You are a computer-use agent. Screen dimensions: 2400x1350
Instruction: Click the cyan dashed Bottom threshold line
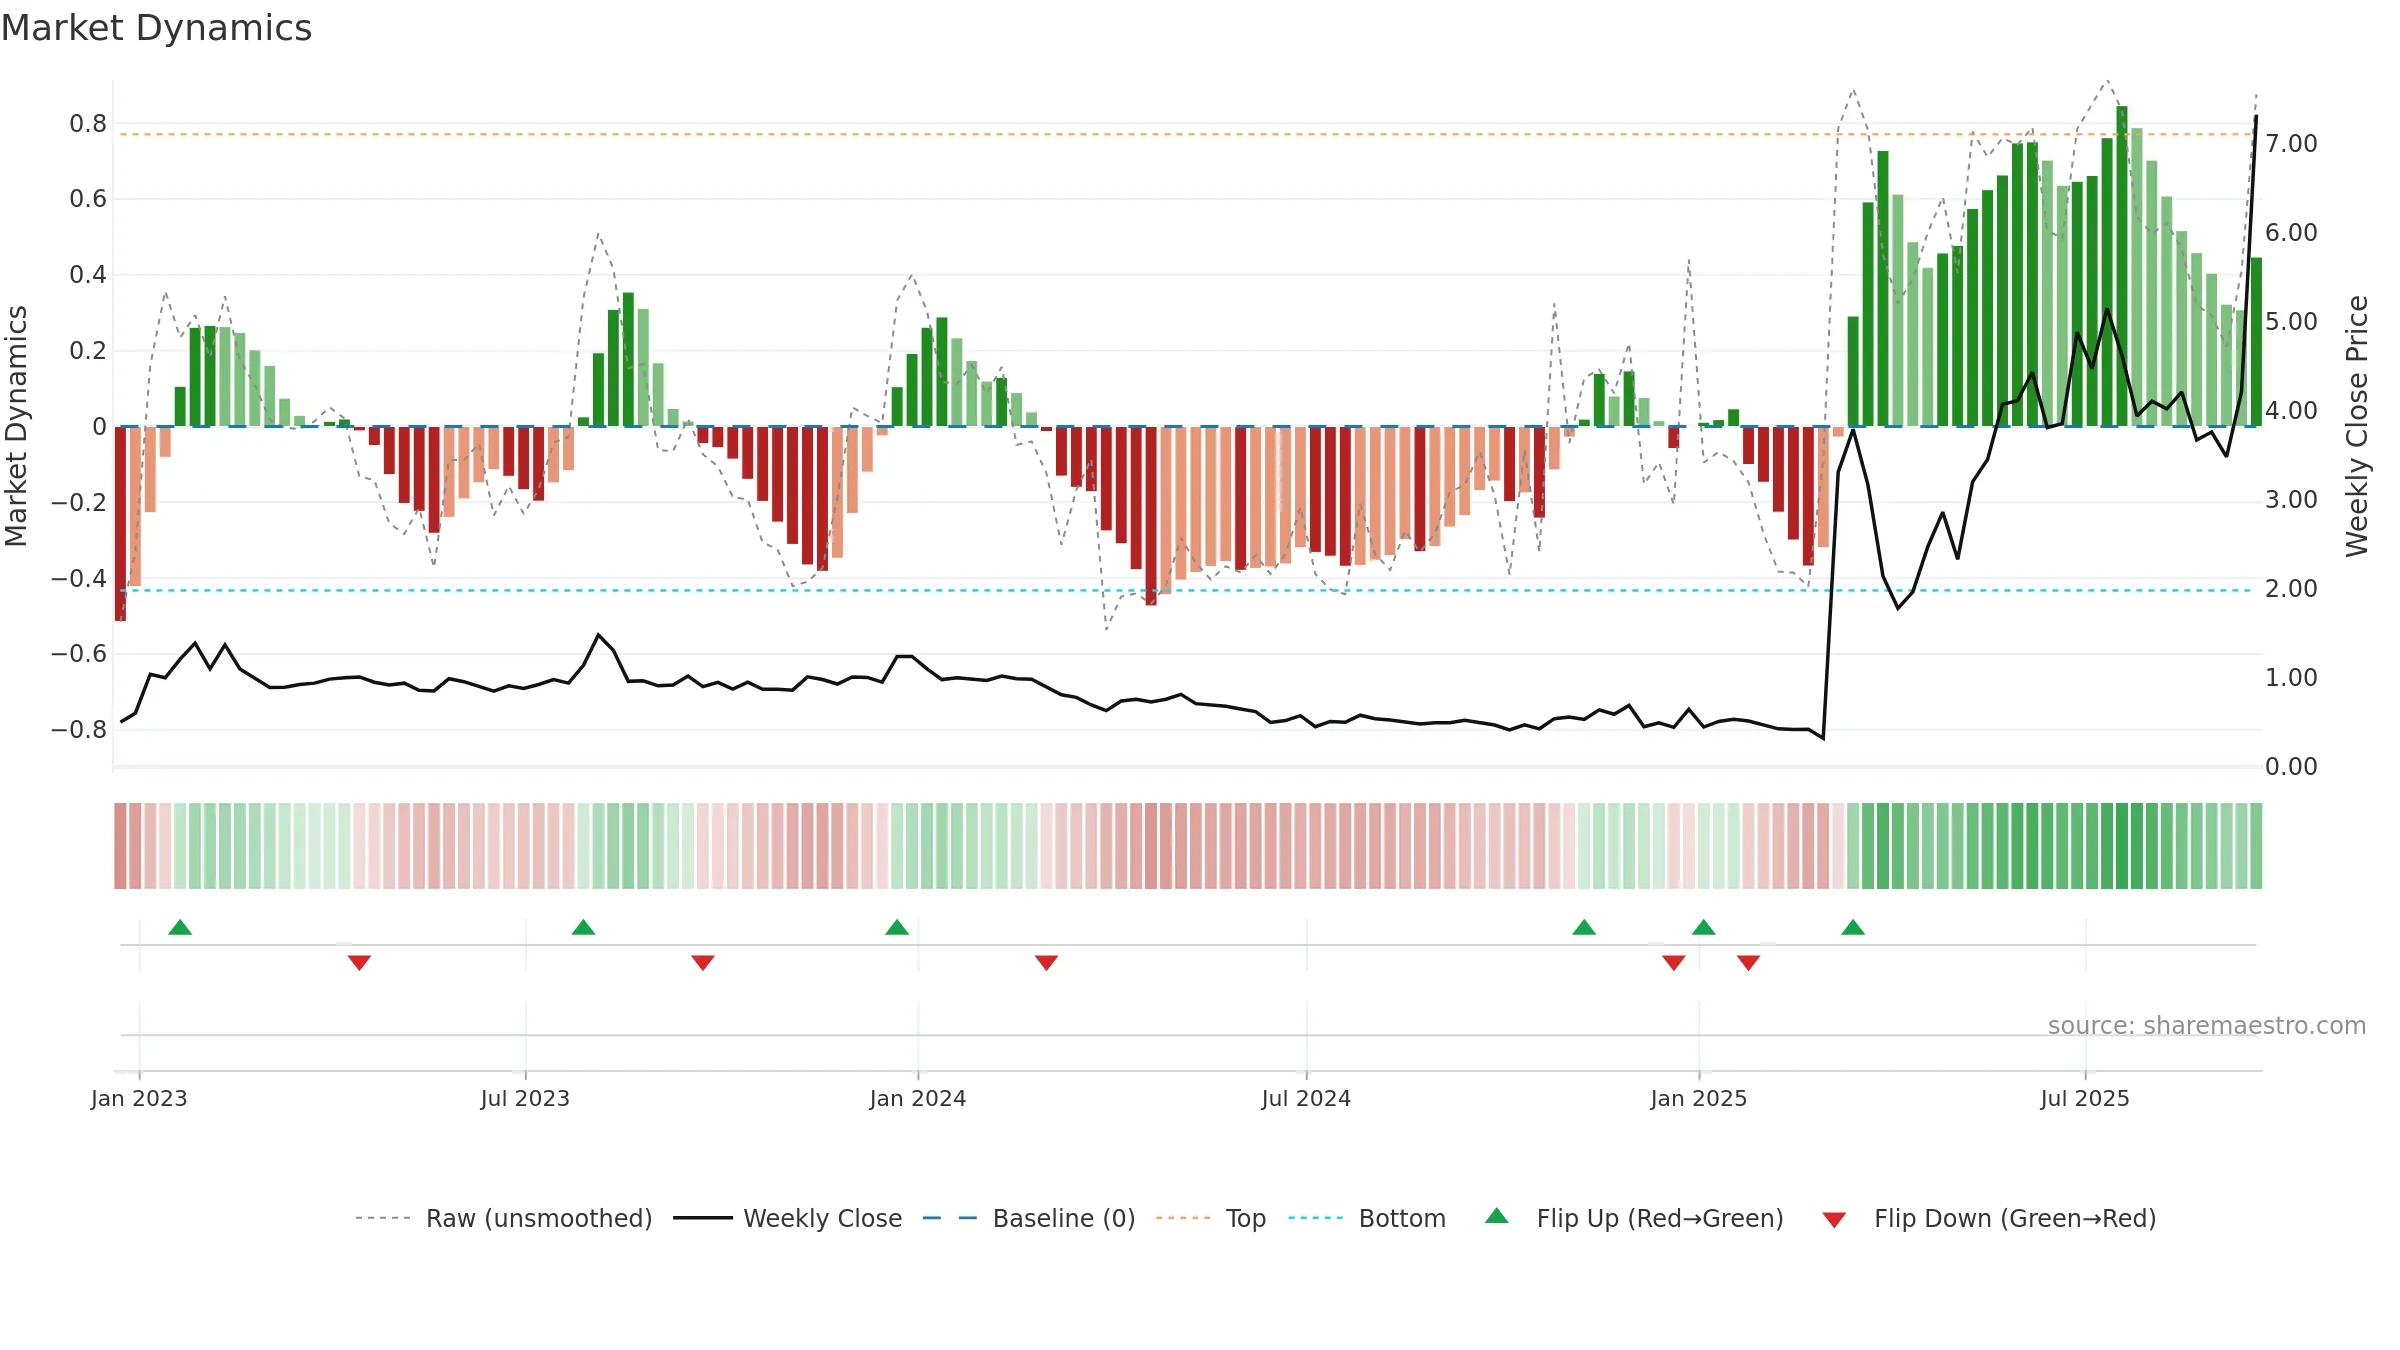point(1186,590)
